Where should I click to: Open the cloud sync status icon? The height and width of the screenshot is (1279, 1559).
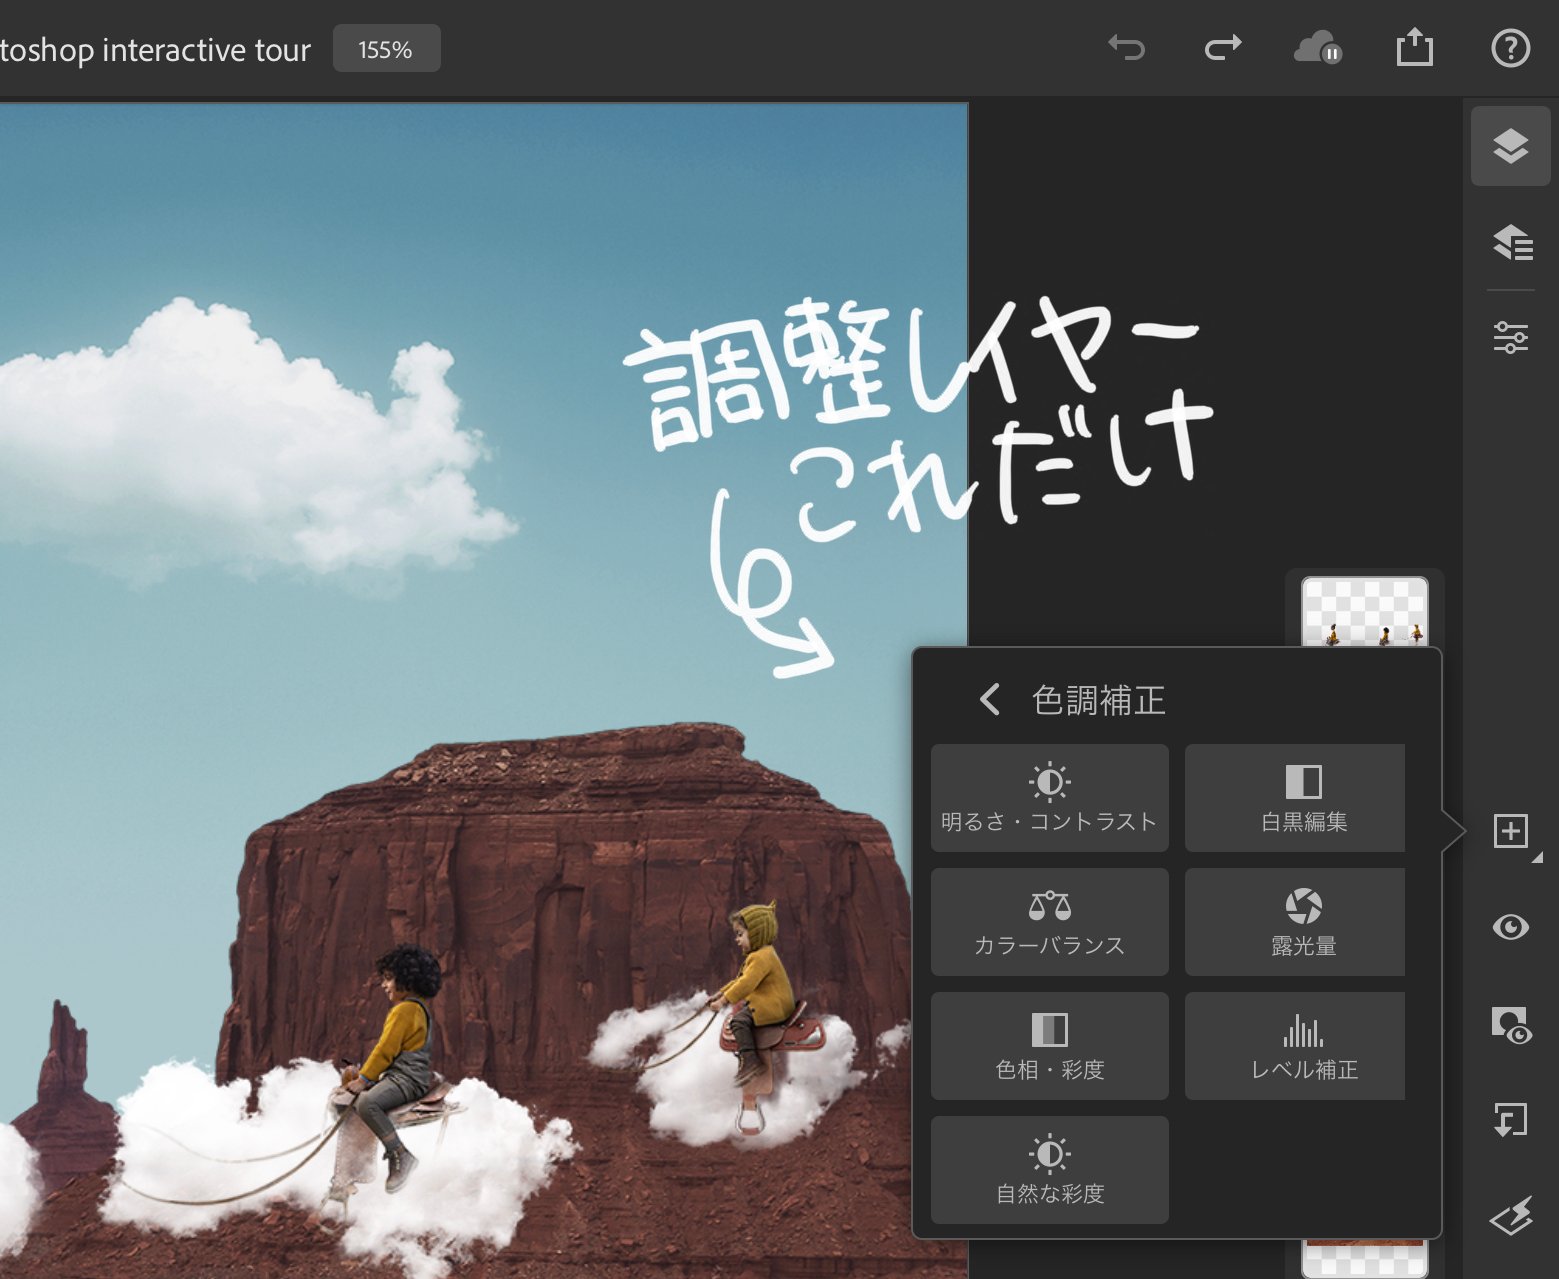click(1318, 48)
